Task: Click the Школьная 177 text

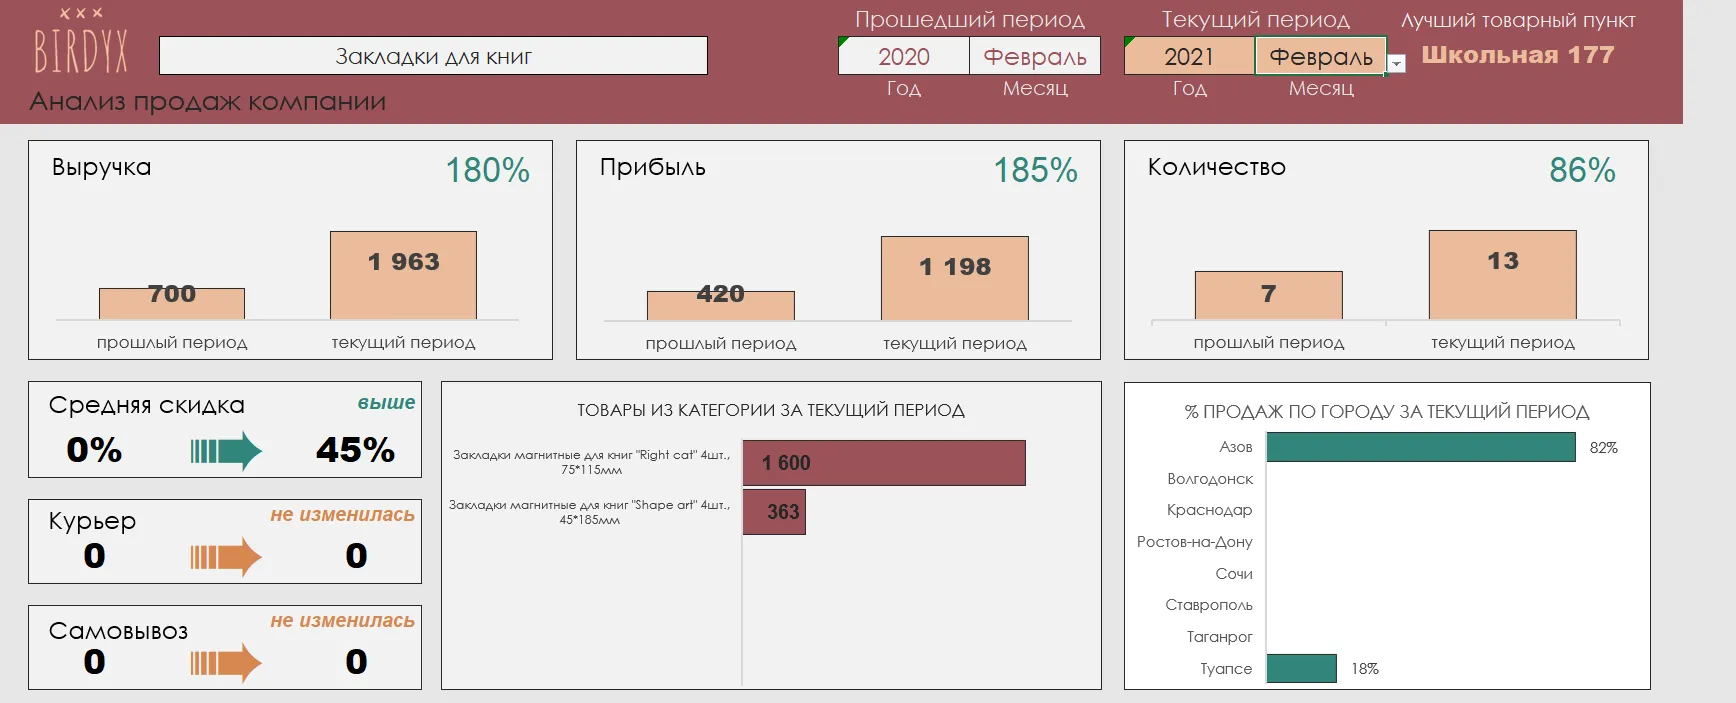Action: click(1518, 55)
